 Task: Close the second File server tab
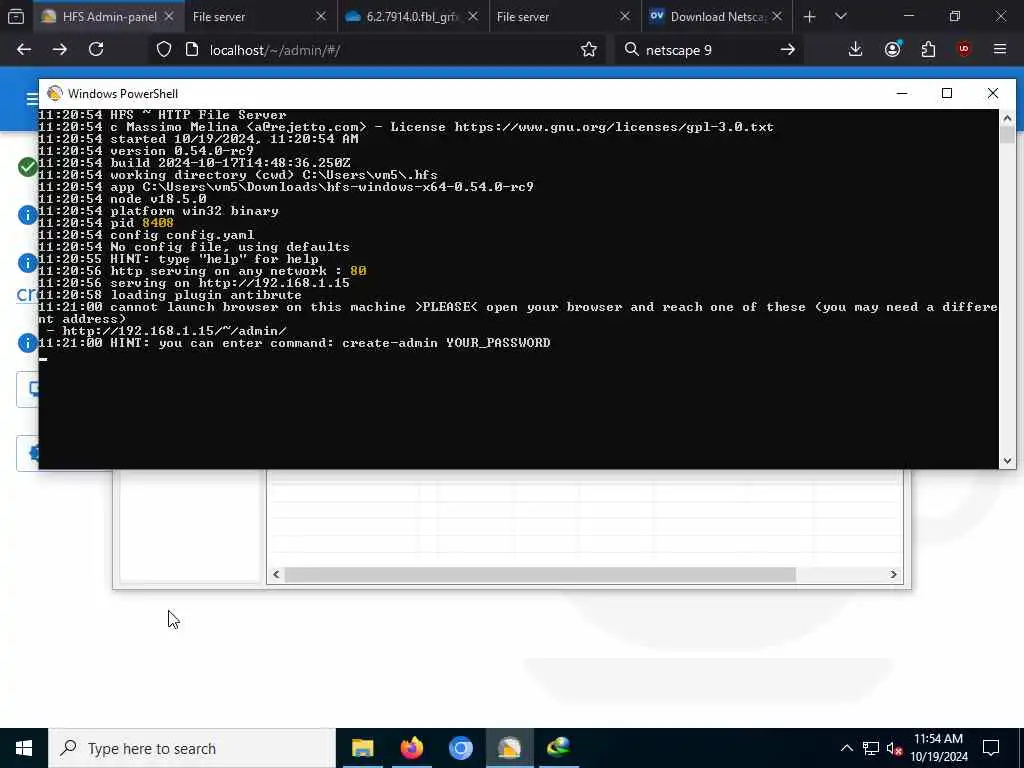click(x=625, y=17)
